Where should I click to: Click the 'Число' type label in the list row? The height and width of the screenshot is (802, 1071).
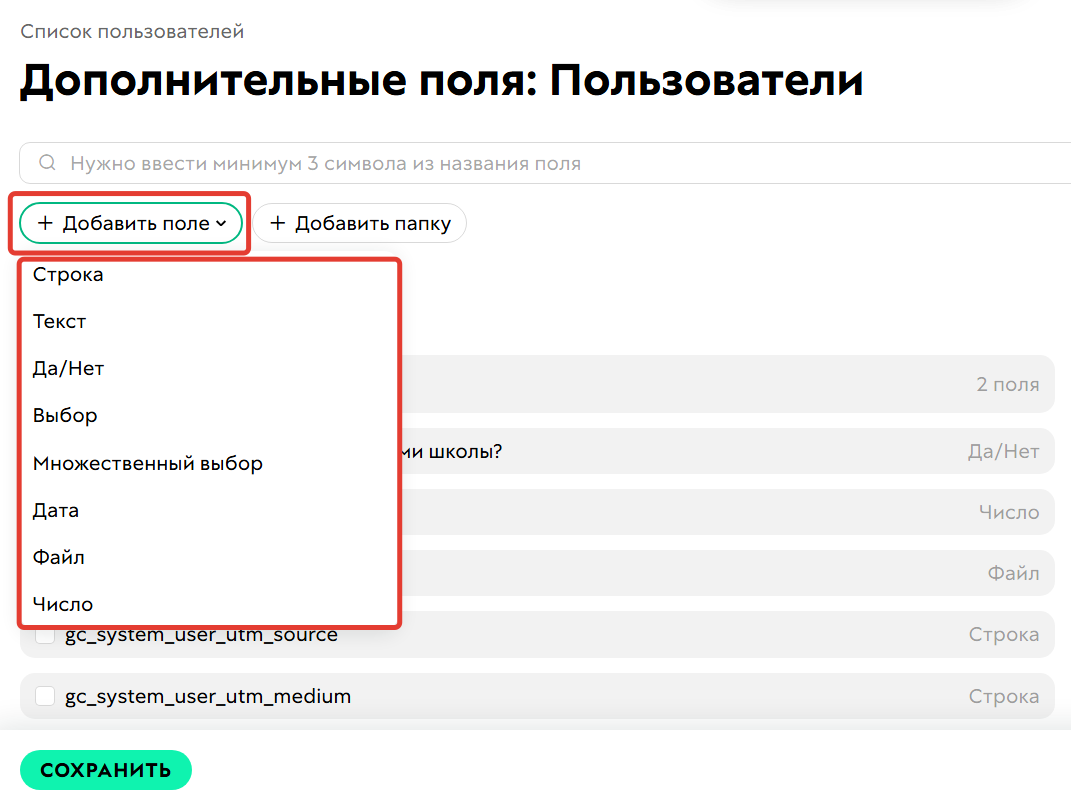(1009, 512)
